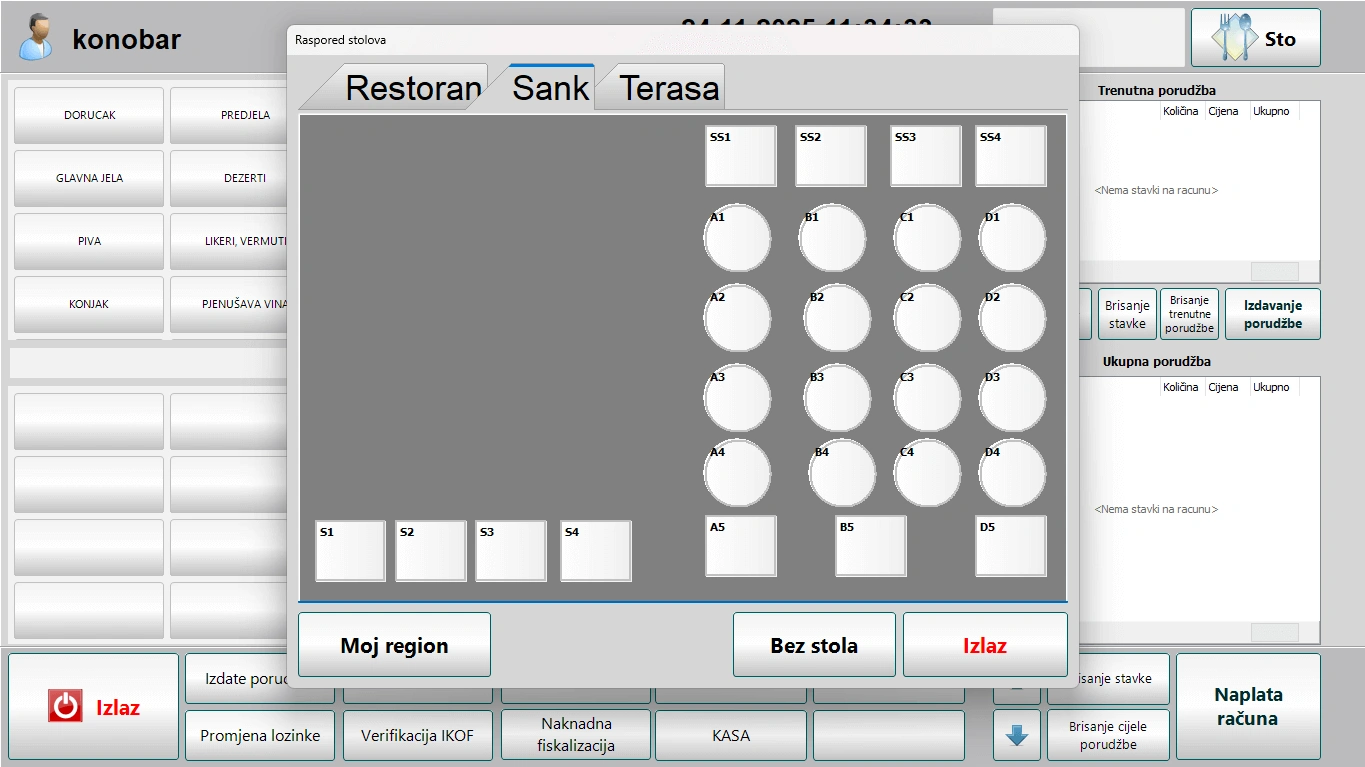Select square table SS2
Image resolution: width=1365 pixels, height=767 pixels.
[x=831, y=156]
